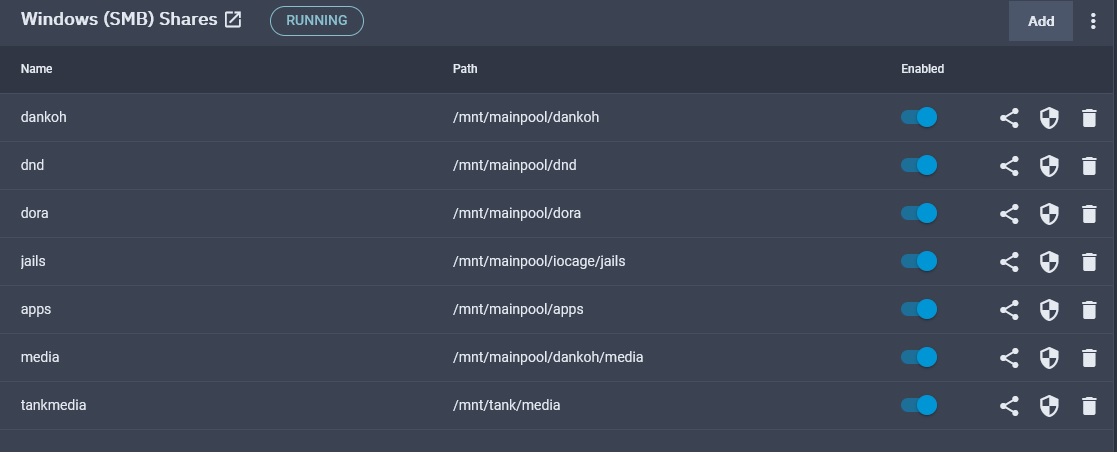
Task: Edit share ACL icon for dankoh
Action: (1009, 118)
